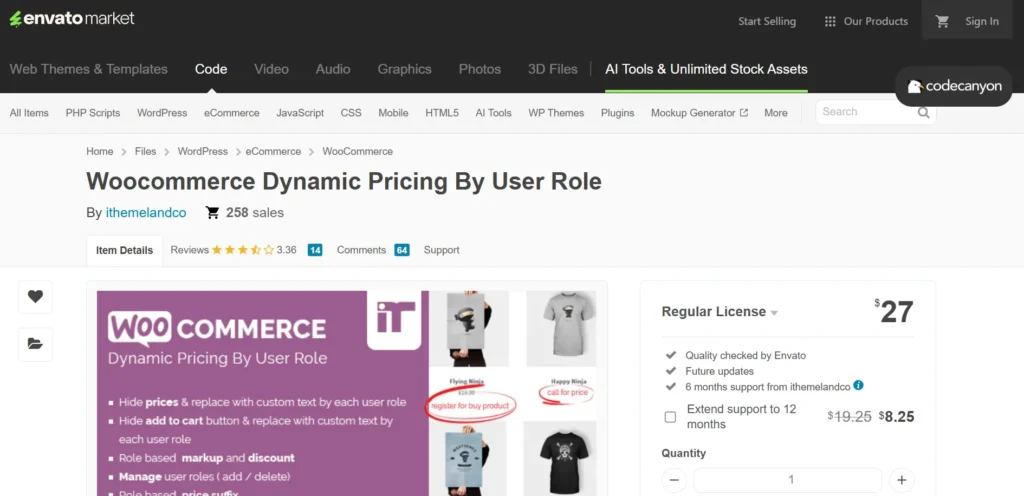Open Web Themes & Templates section
The width and height of the screenshot is (1024, 496).
89,69
